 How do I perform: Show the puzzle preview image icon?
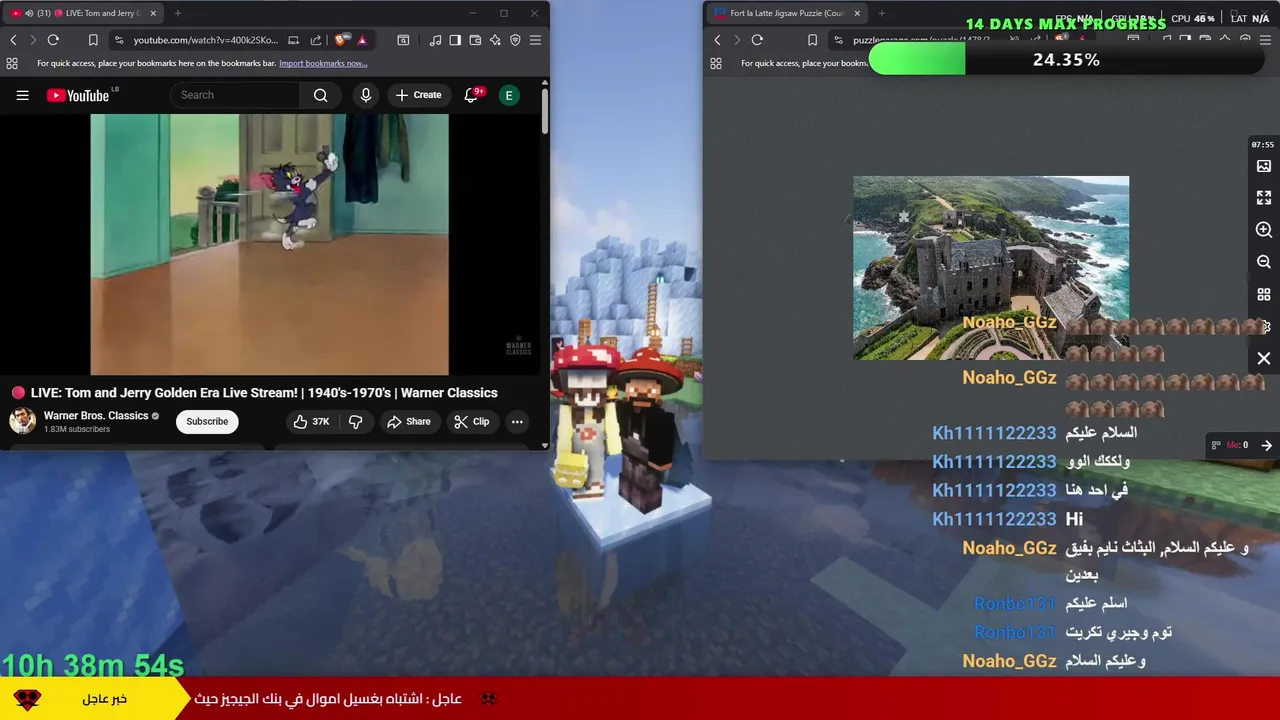coord(1264,166)
